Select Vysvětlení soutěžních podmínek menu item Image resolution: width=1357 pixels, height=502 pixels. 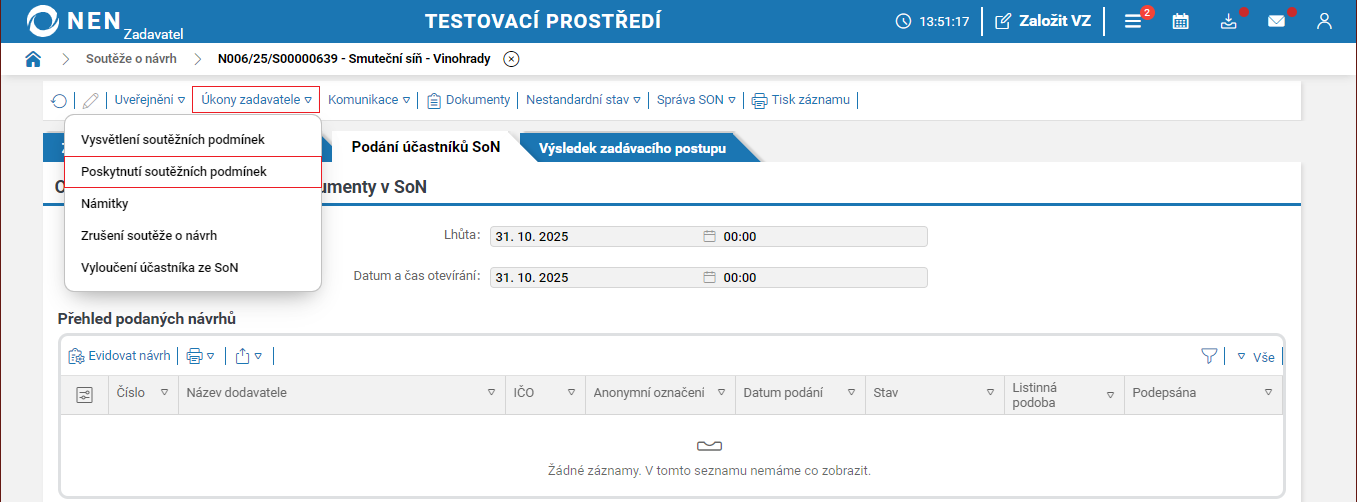(x=193, y=139)
